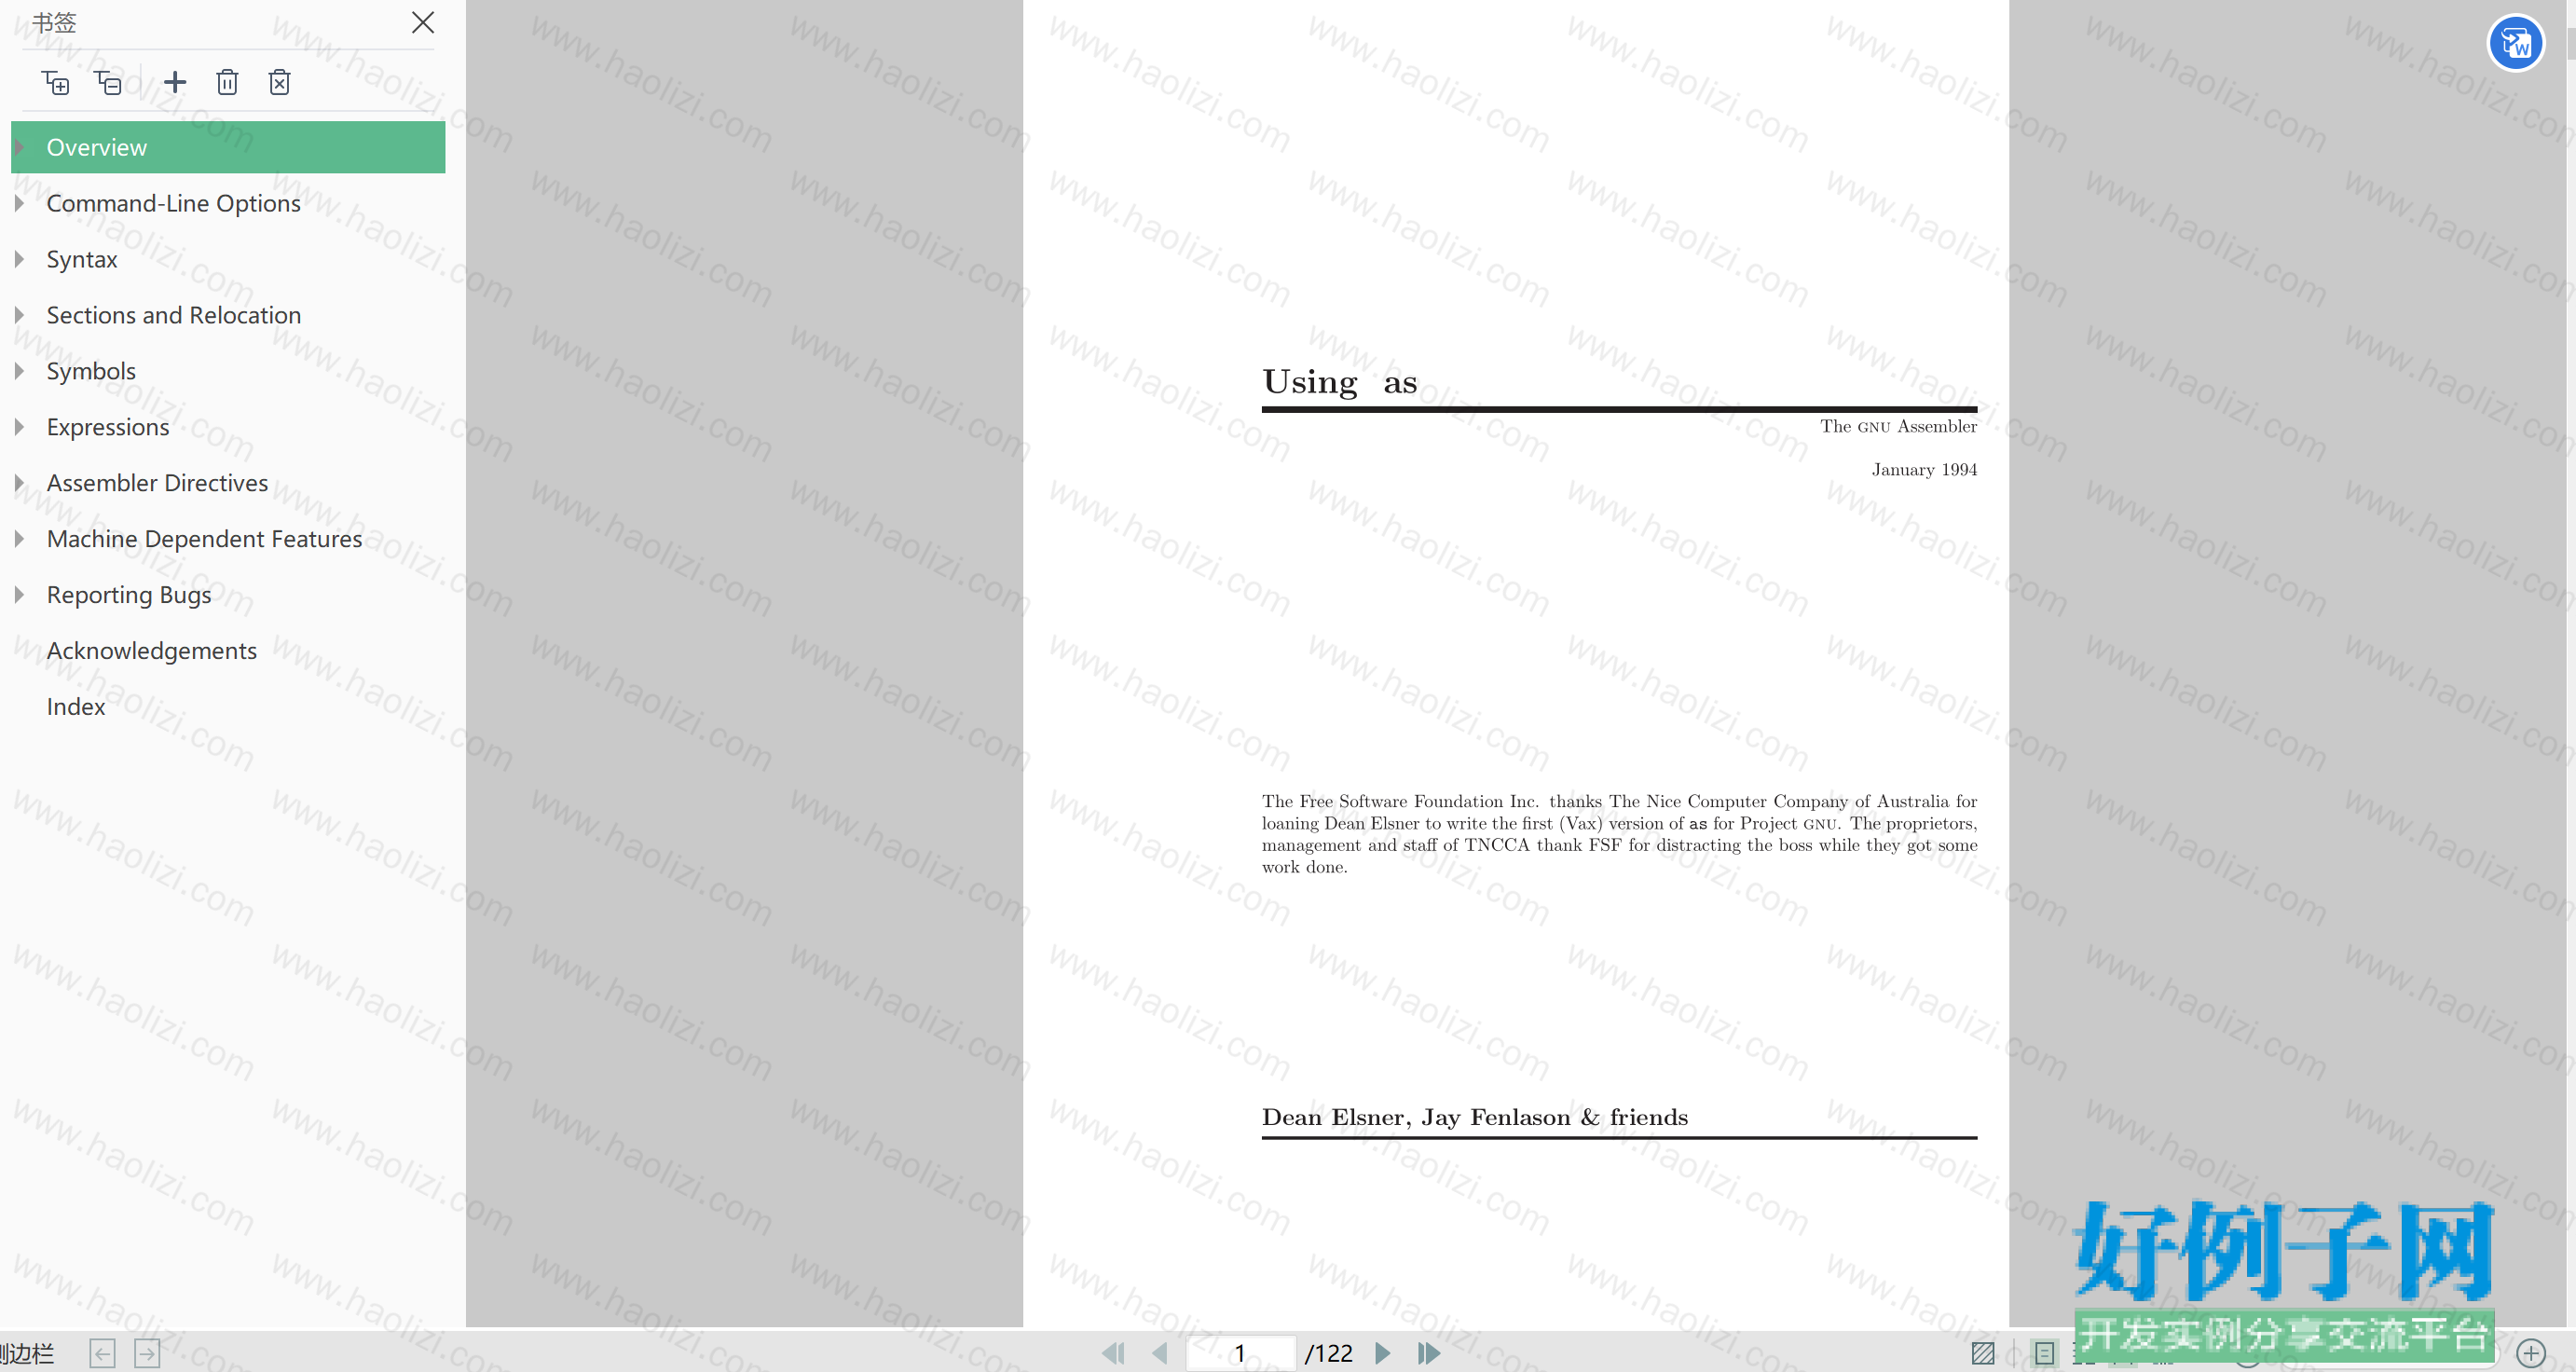This screenshot has width=2576, height=1372.
Task: Open the Expressions bookmark
Action: click(x=108, y=427)
